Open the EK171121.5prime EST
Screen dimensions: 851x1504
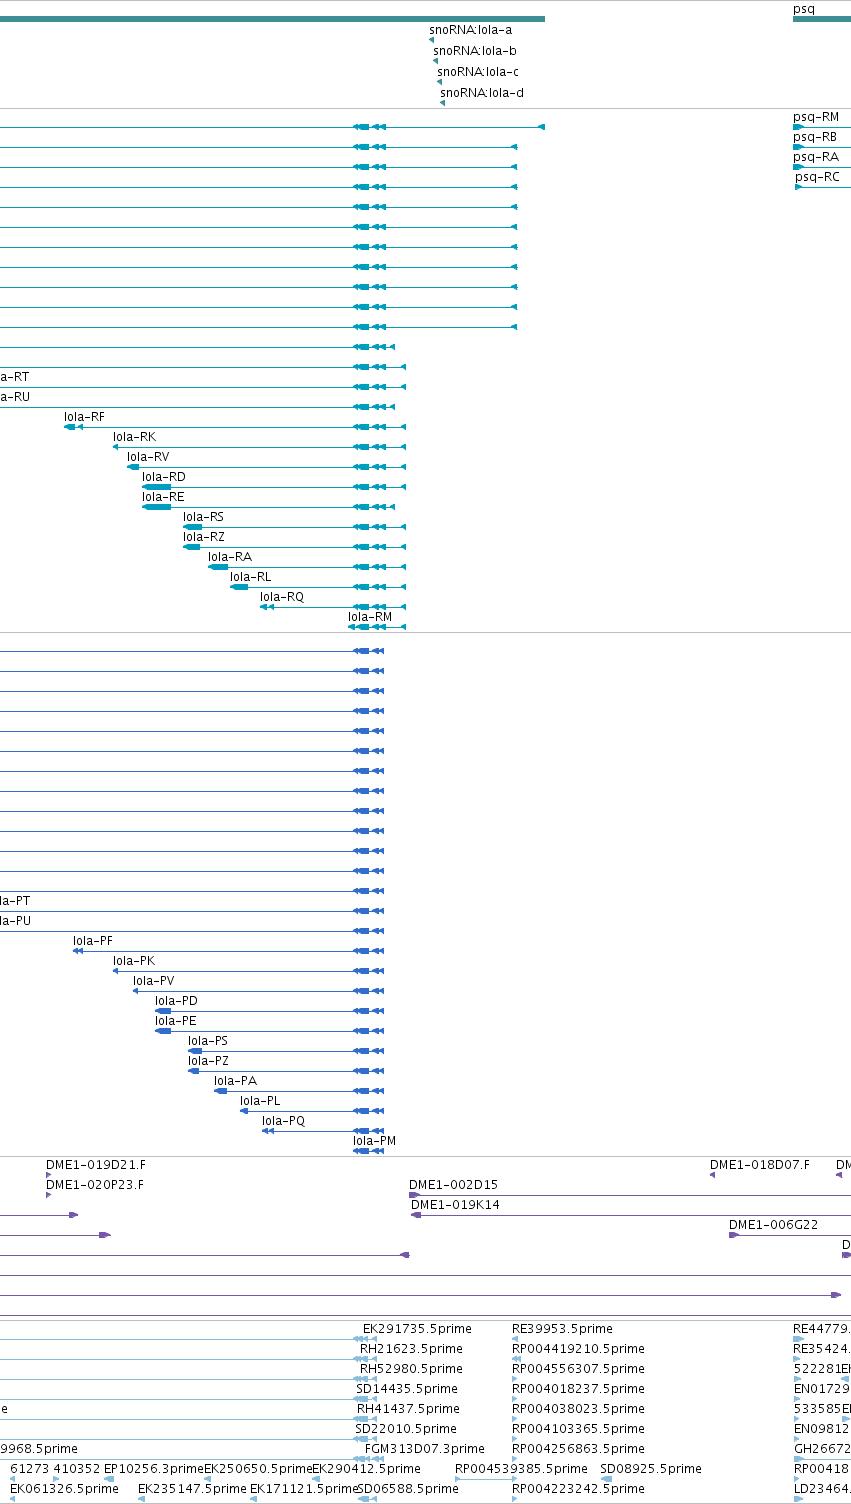[x=304, y=1489]
